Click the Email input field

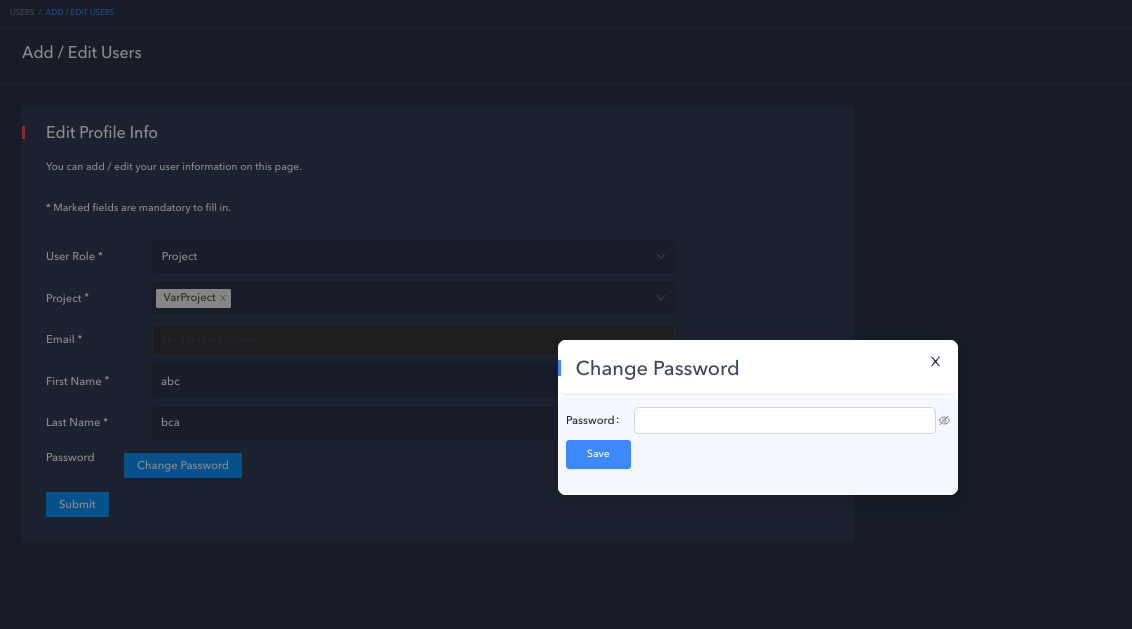point(350,340)
